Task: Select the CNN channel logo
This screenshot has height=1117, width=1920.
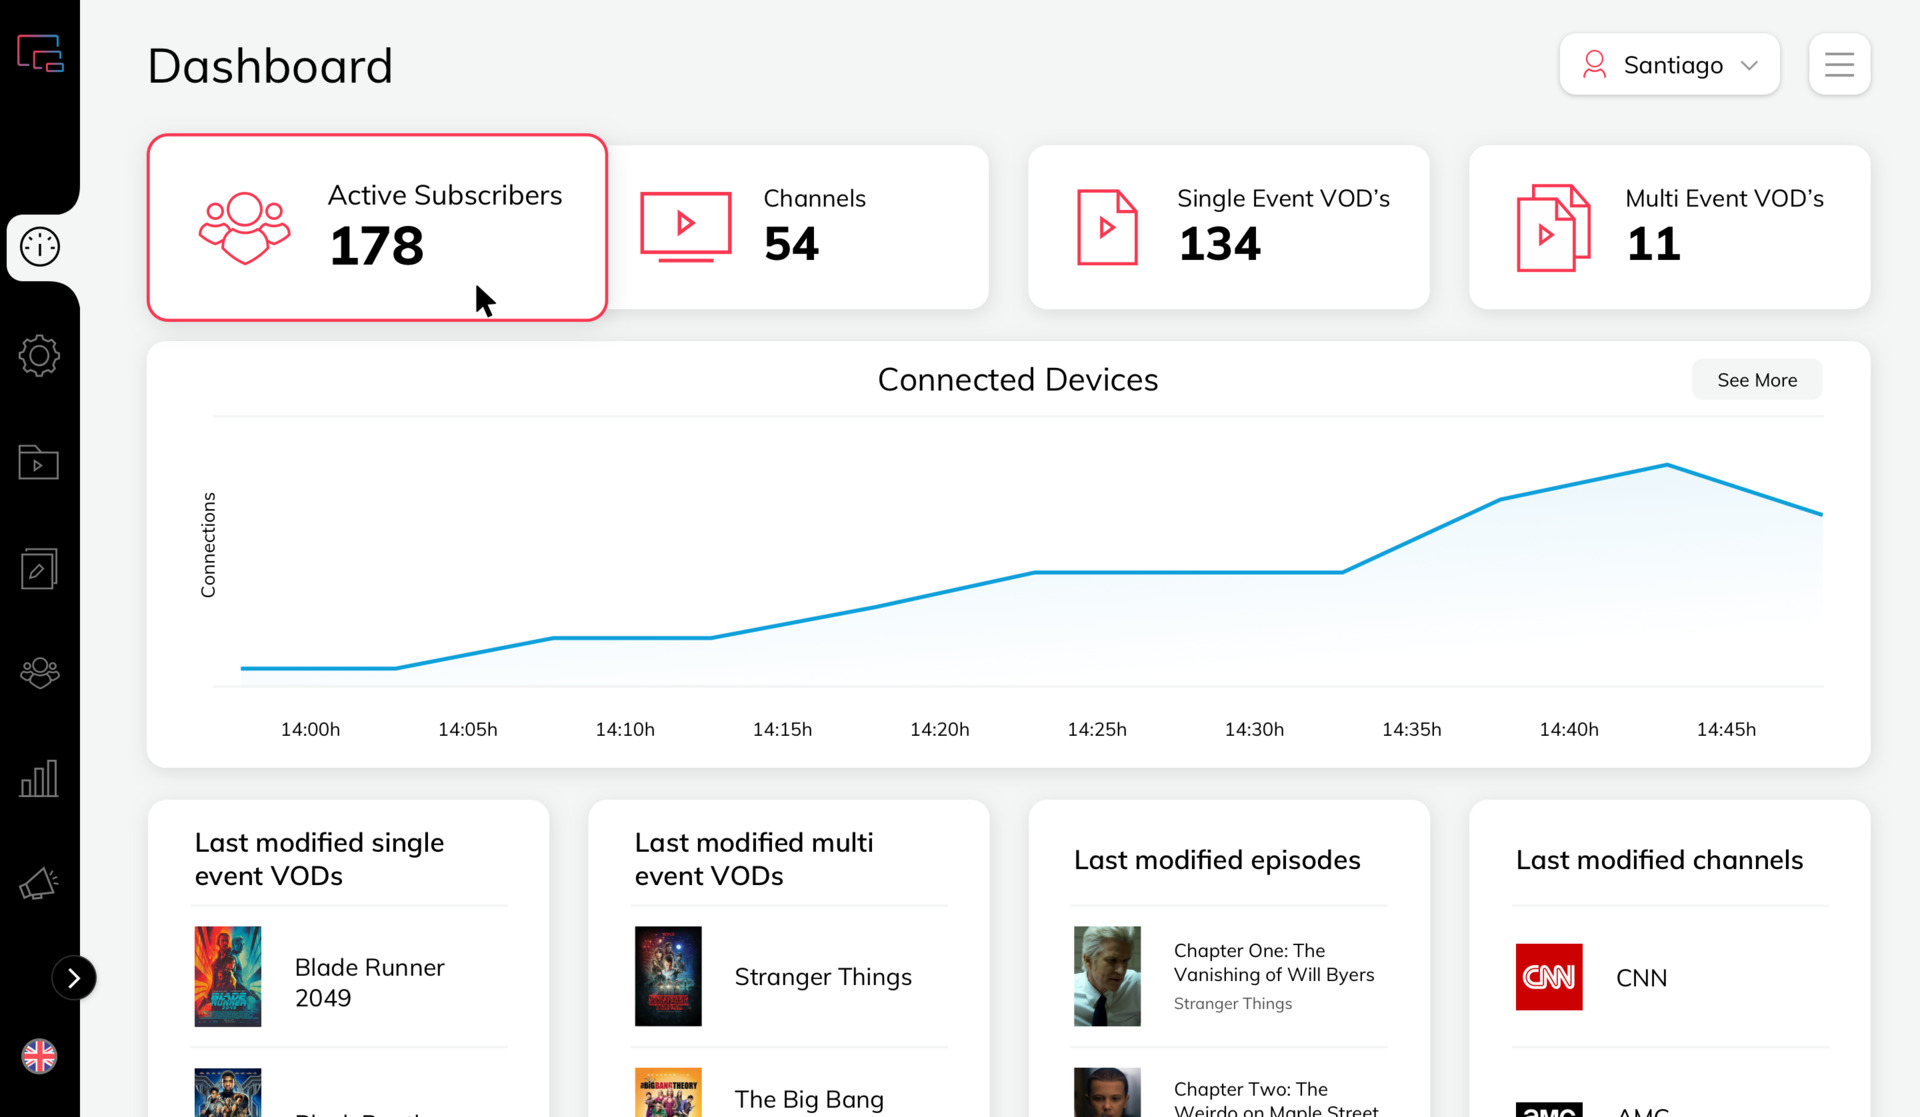Action: tap(1549, 977)
